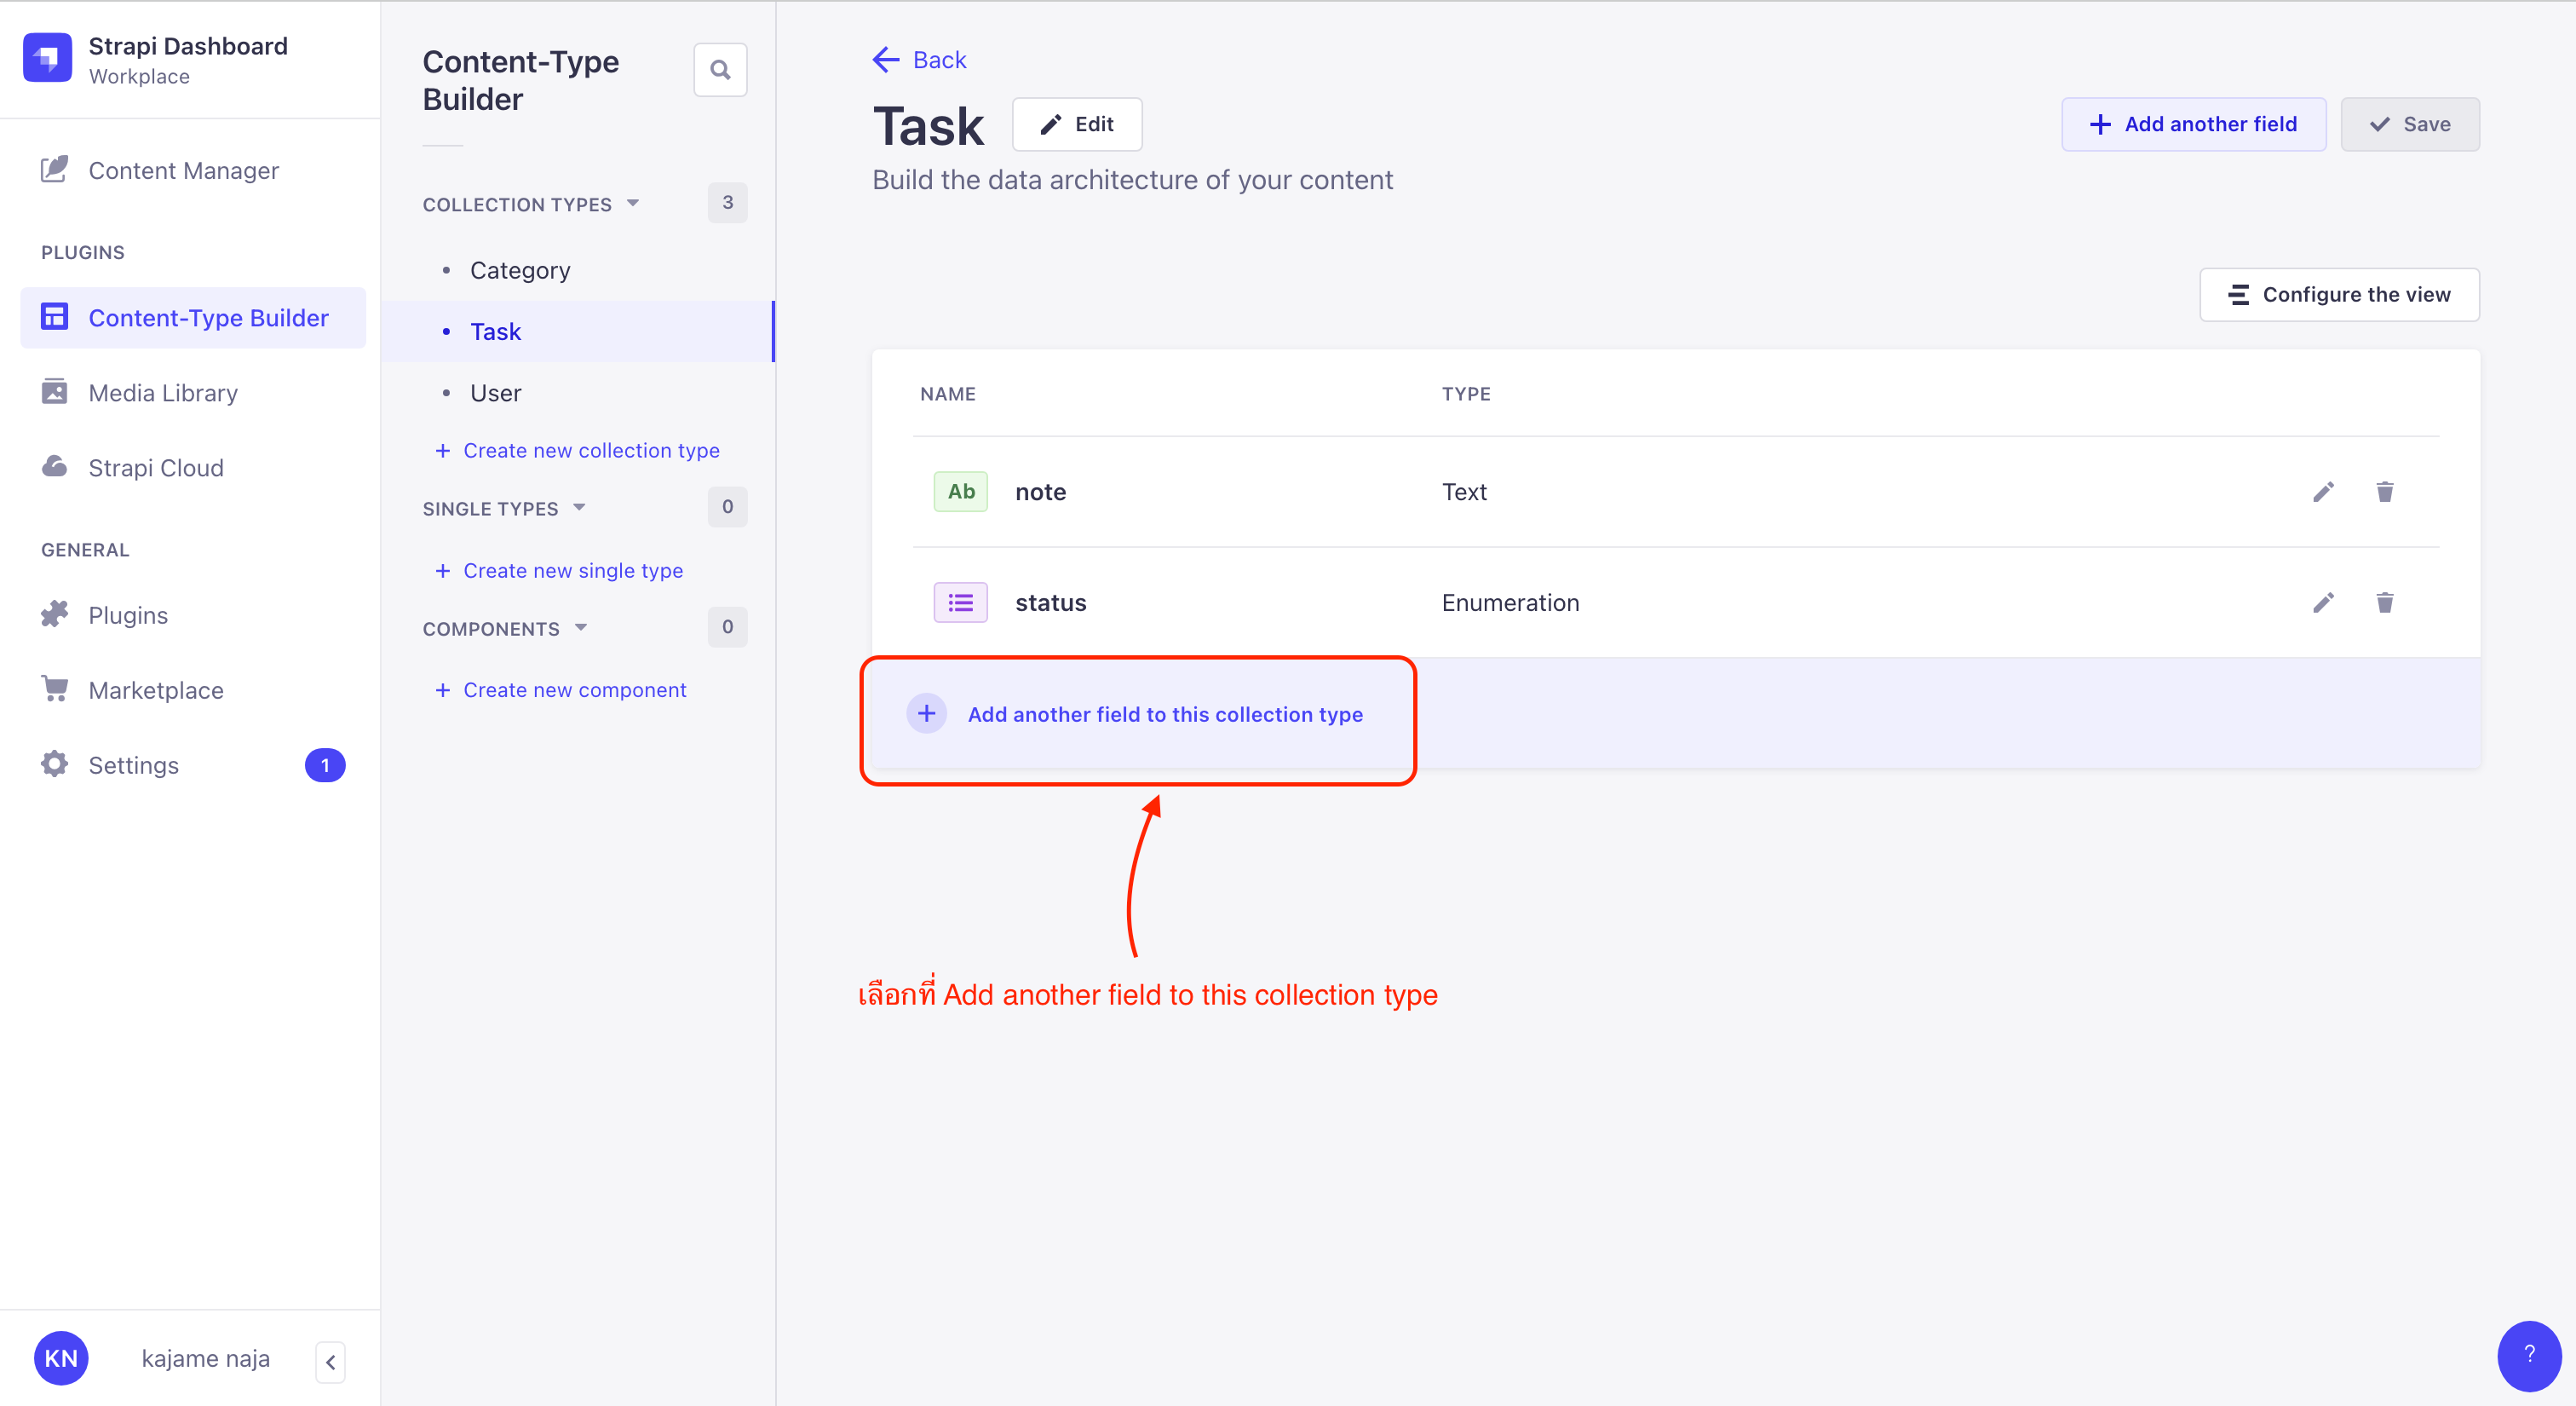Click the Content-Type Builder plugin icon

55,317
